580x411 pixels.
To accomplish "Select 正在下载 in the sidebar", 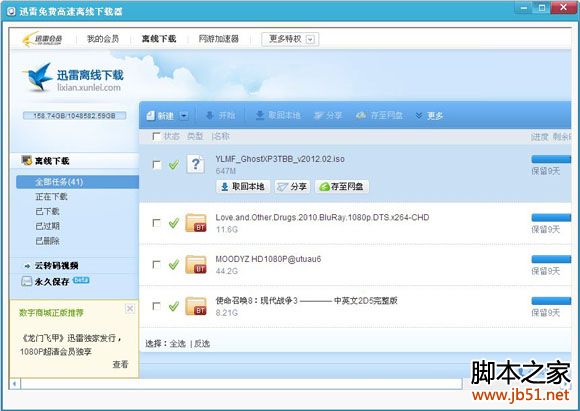I will click(51, 196).
